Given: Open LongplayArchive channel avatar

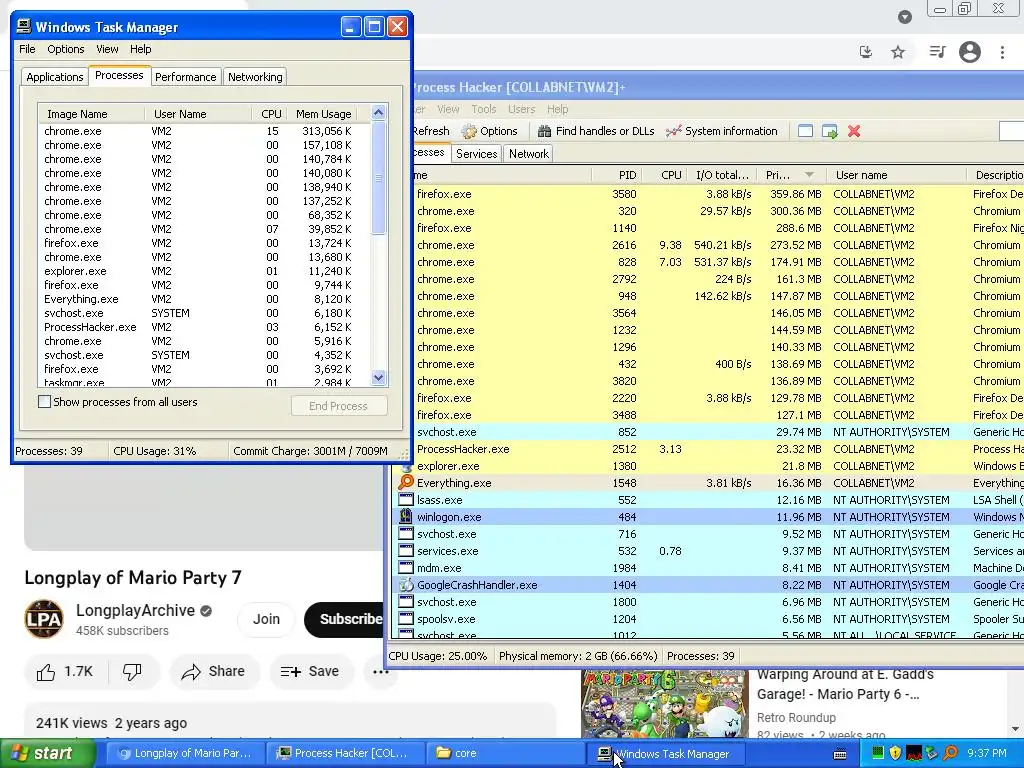Looking at the screenshot, I should (x=44, y=618).
